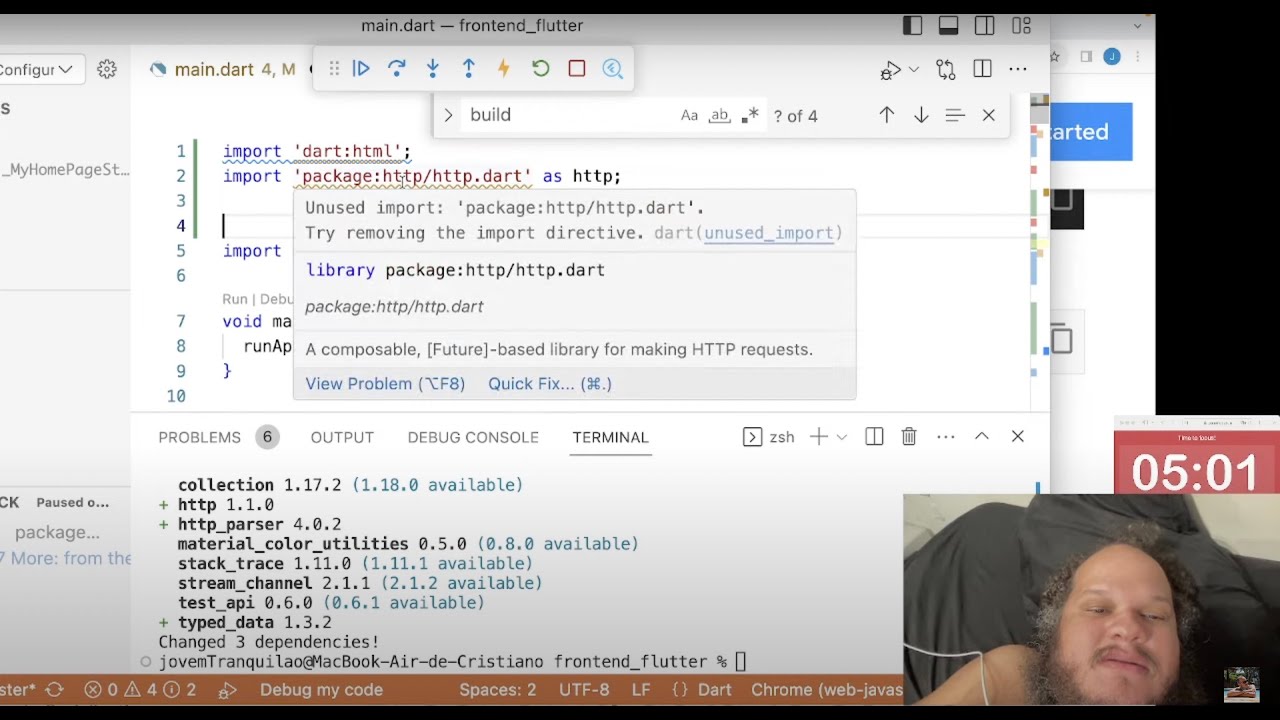Viewport: 1280px width, 720px height.
Task: Click the Step Into debug arrow
Action: (433, 69)
